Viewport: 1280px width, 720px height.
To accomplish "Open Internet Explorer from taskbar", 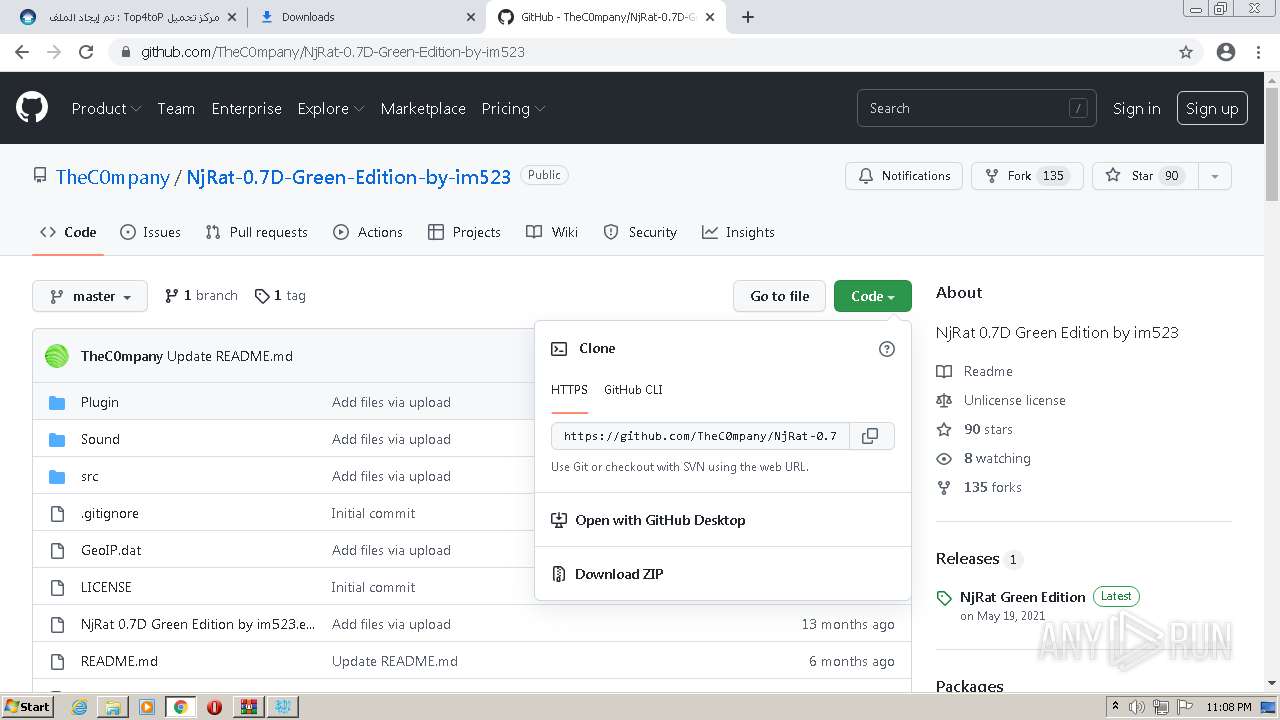I will pos(79,707).
